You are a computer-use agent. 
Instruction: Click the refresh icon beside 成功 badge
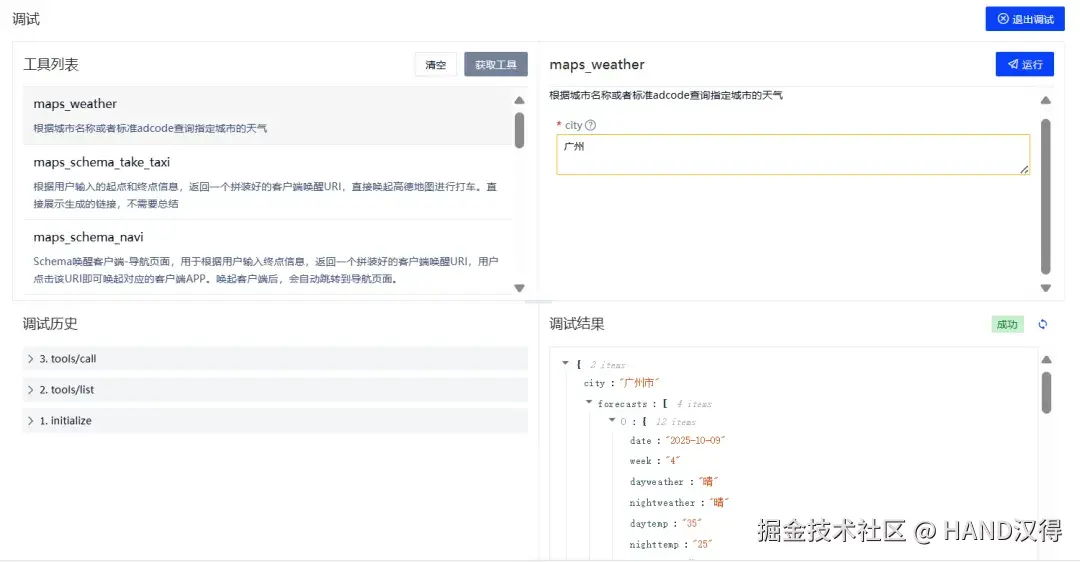pos(1043,324)
